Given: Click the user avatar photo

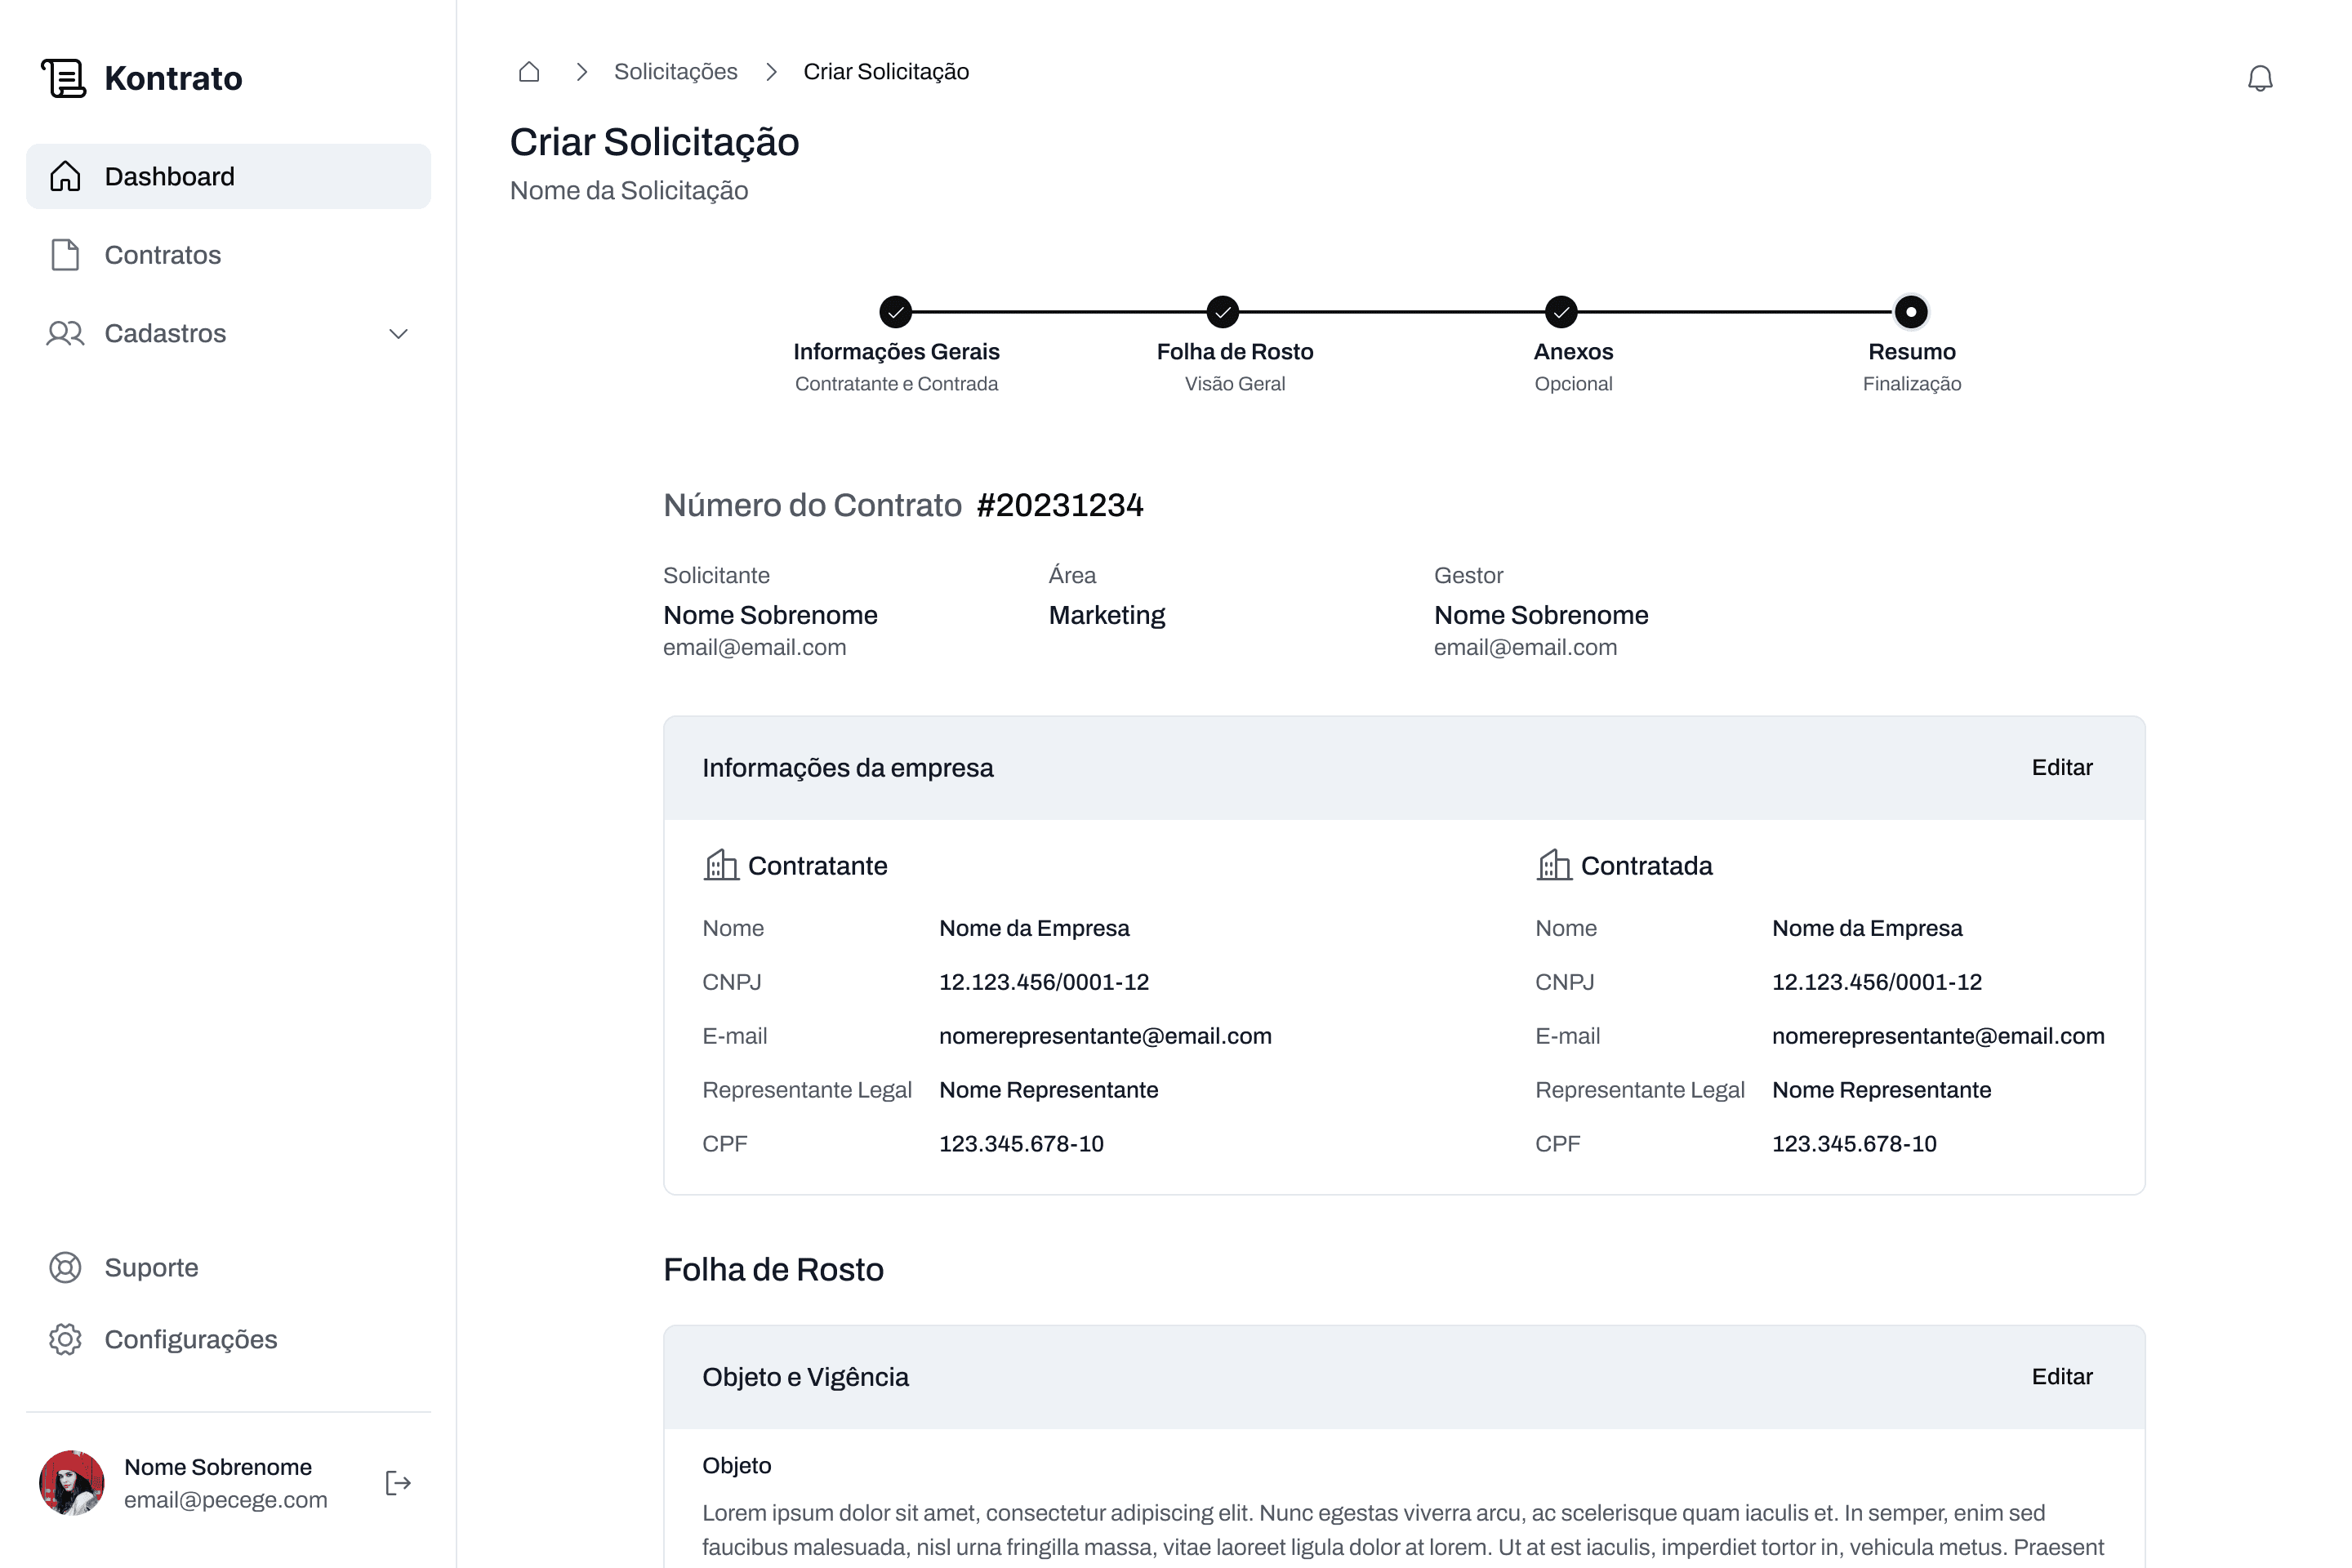Looking at the screenshot, I should [x=72, y=1482].
